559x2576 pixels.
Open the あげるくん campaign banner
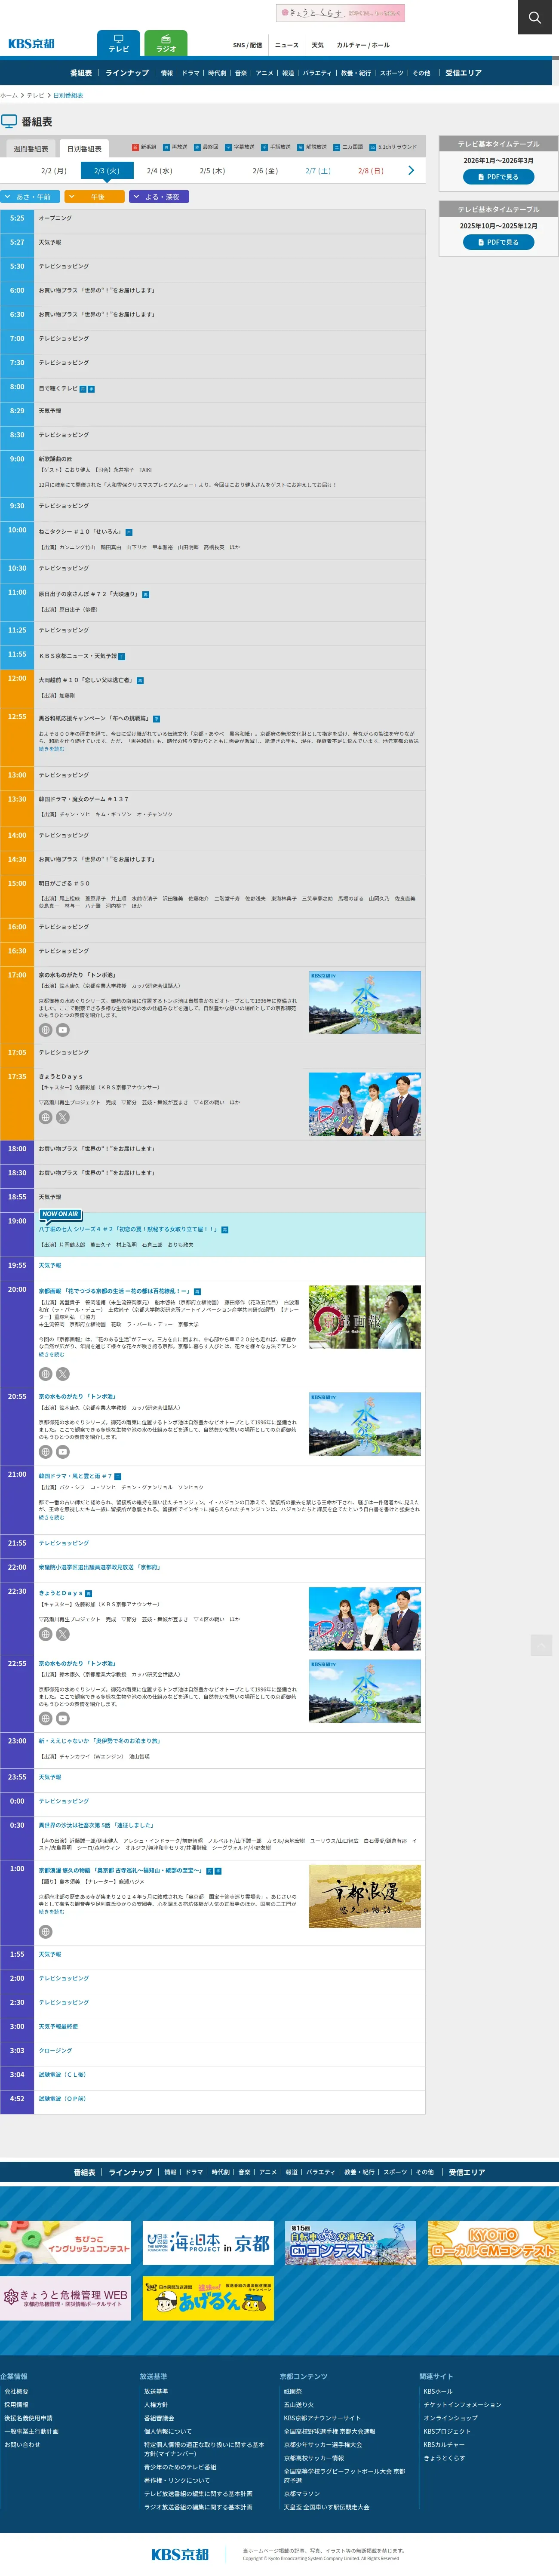point(208,2298)
